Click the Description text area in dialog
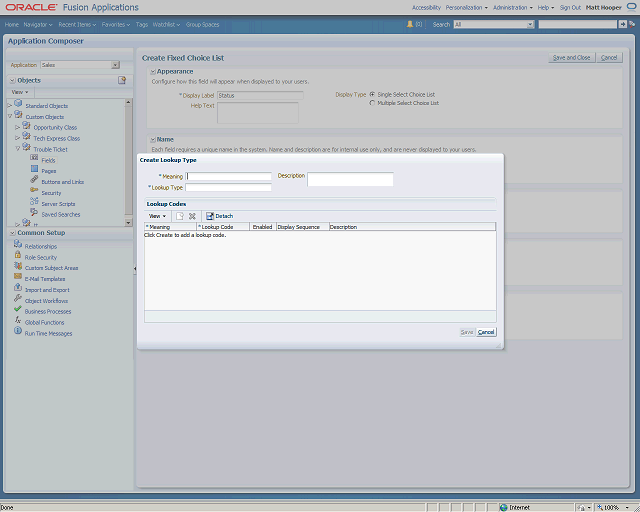The image size is (640, 512). [x=350, y=179]
